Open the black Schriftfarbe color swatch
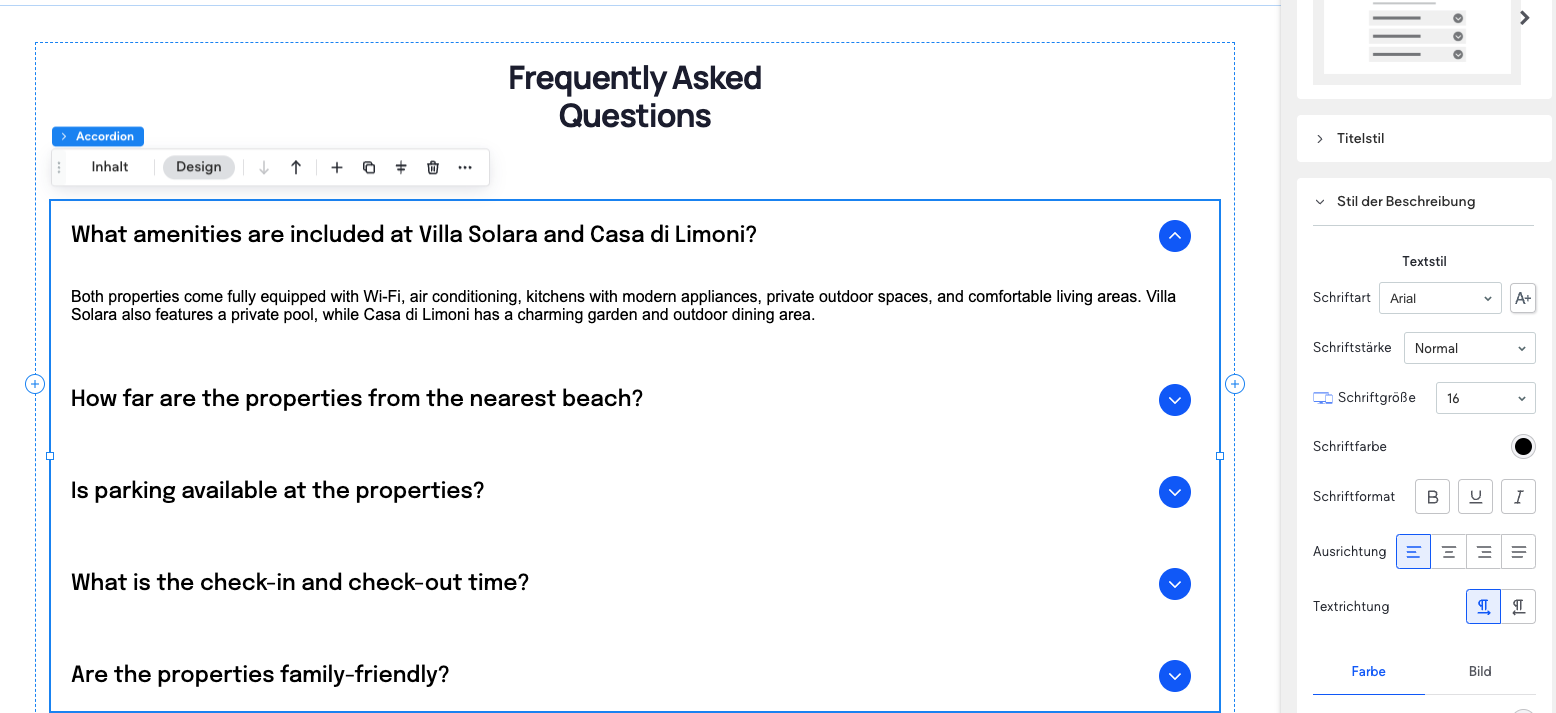1556x713 pixels. pos(1523,447)
